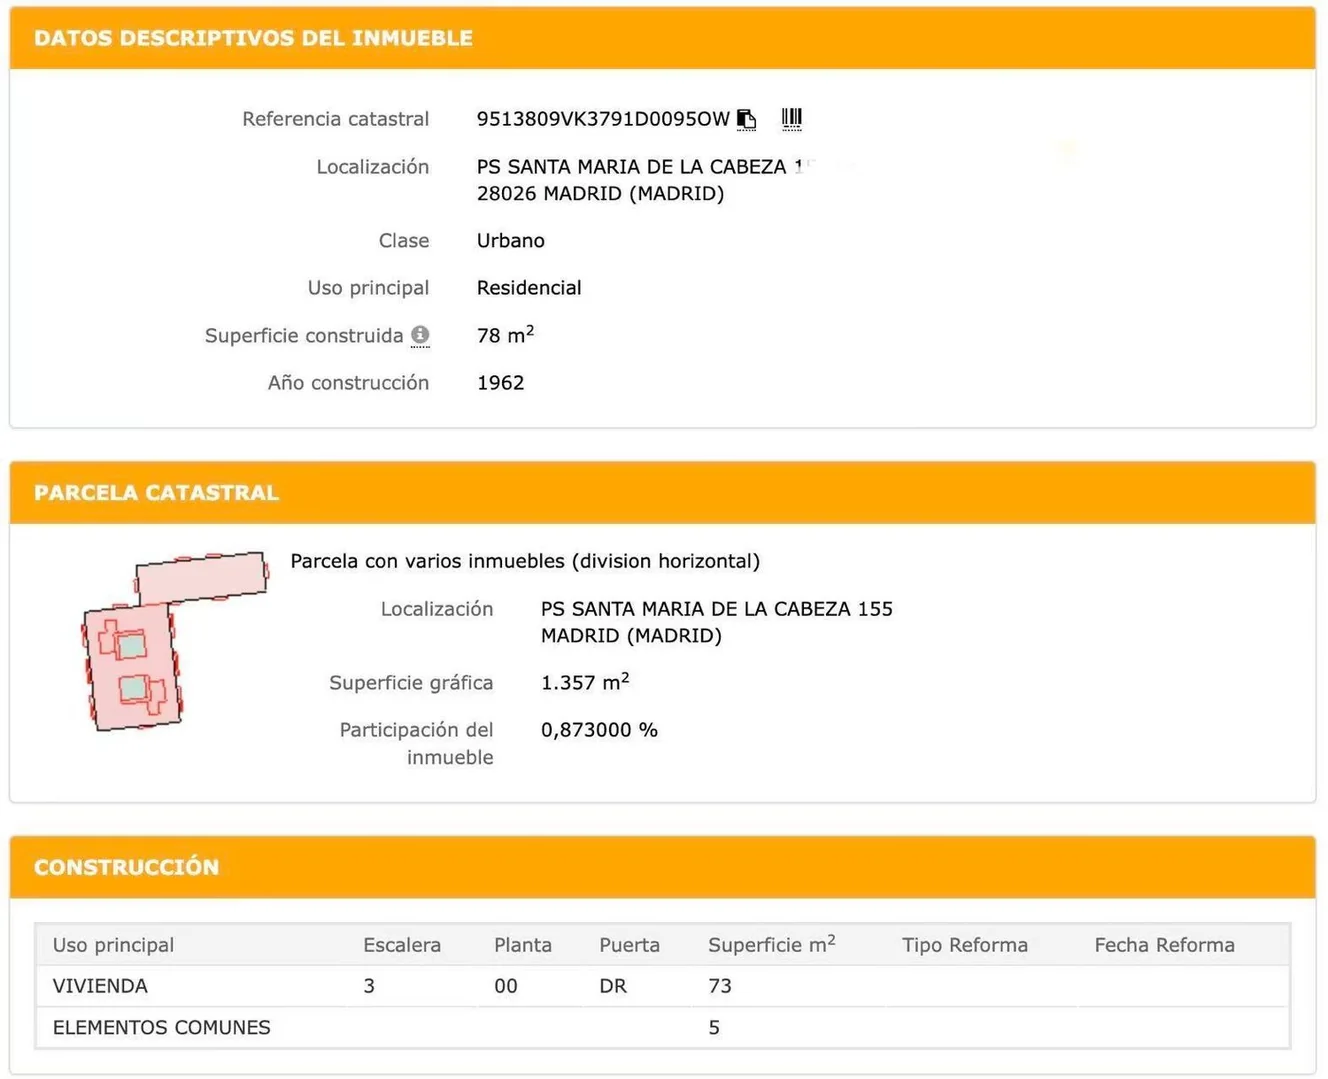1328x1079 pixels.
Task: Click the Escalera column header
Action: tap(401, 945)
